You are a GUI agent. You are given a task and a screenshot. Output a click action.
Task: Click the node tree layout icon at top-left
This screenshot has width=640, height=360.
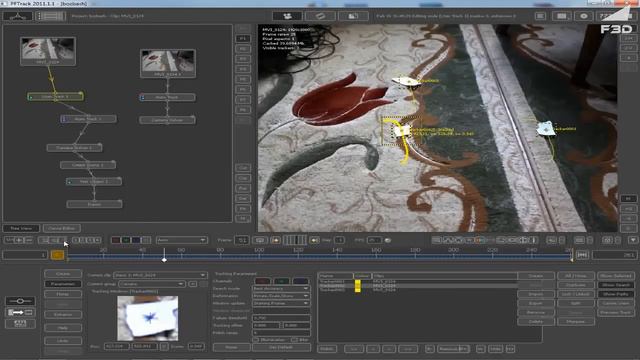click(x=18, y=16)
